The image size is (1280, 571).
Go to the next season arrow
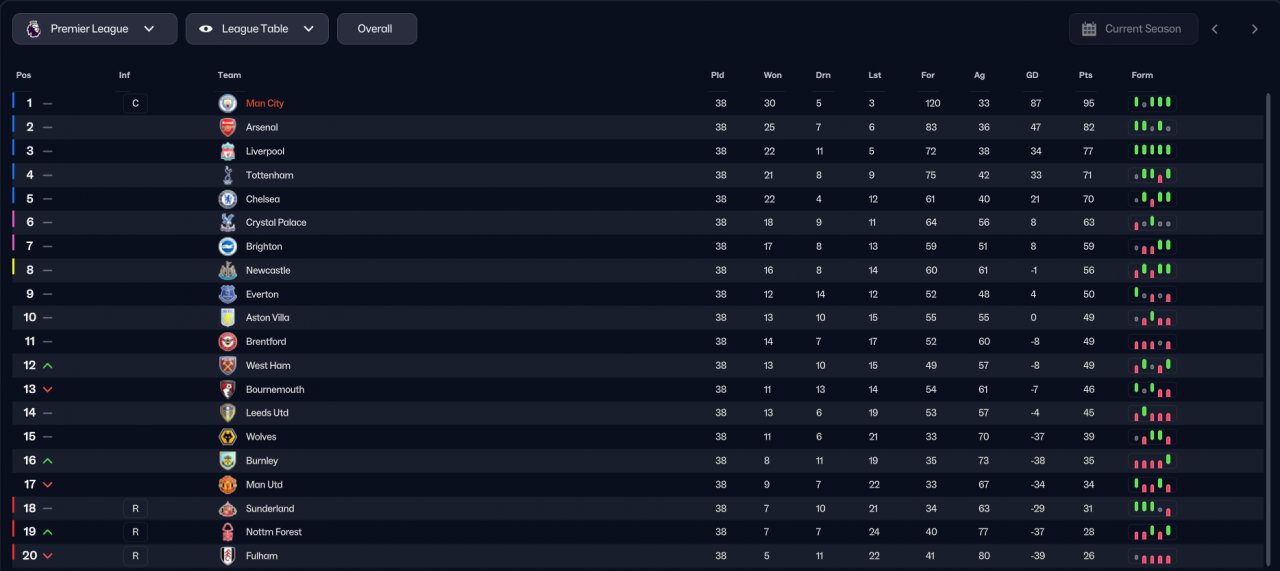click(x=1255, y=29)
